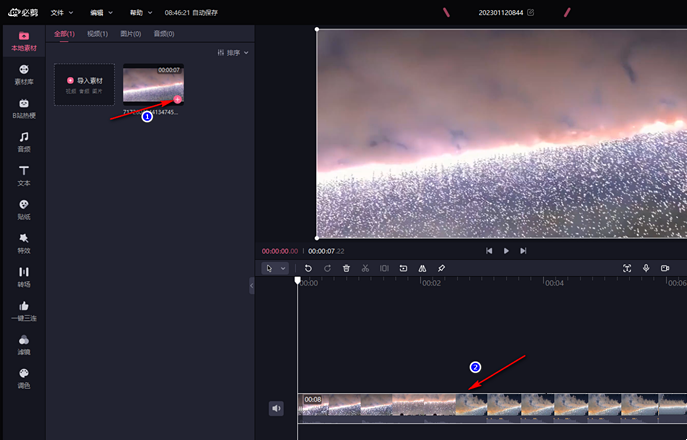Click the edit icon beside project name
Image resolution: width=687 pixels, height=440 pixels.
531,12
